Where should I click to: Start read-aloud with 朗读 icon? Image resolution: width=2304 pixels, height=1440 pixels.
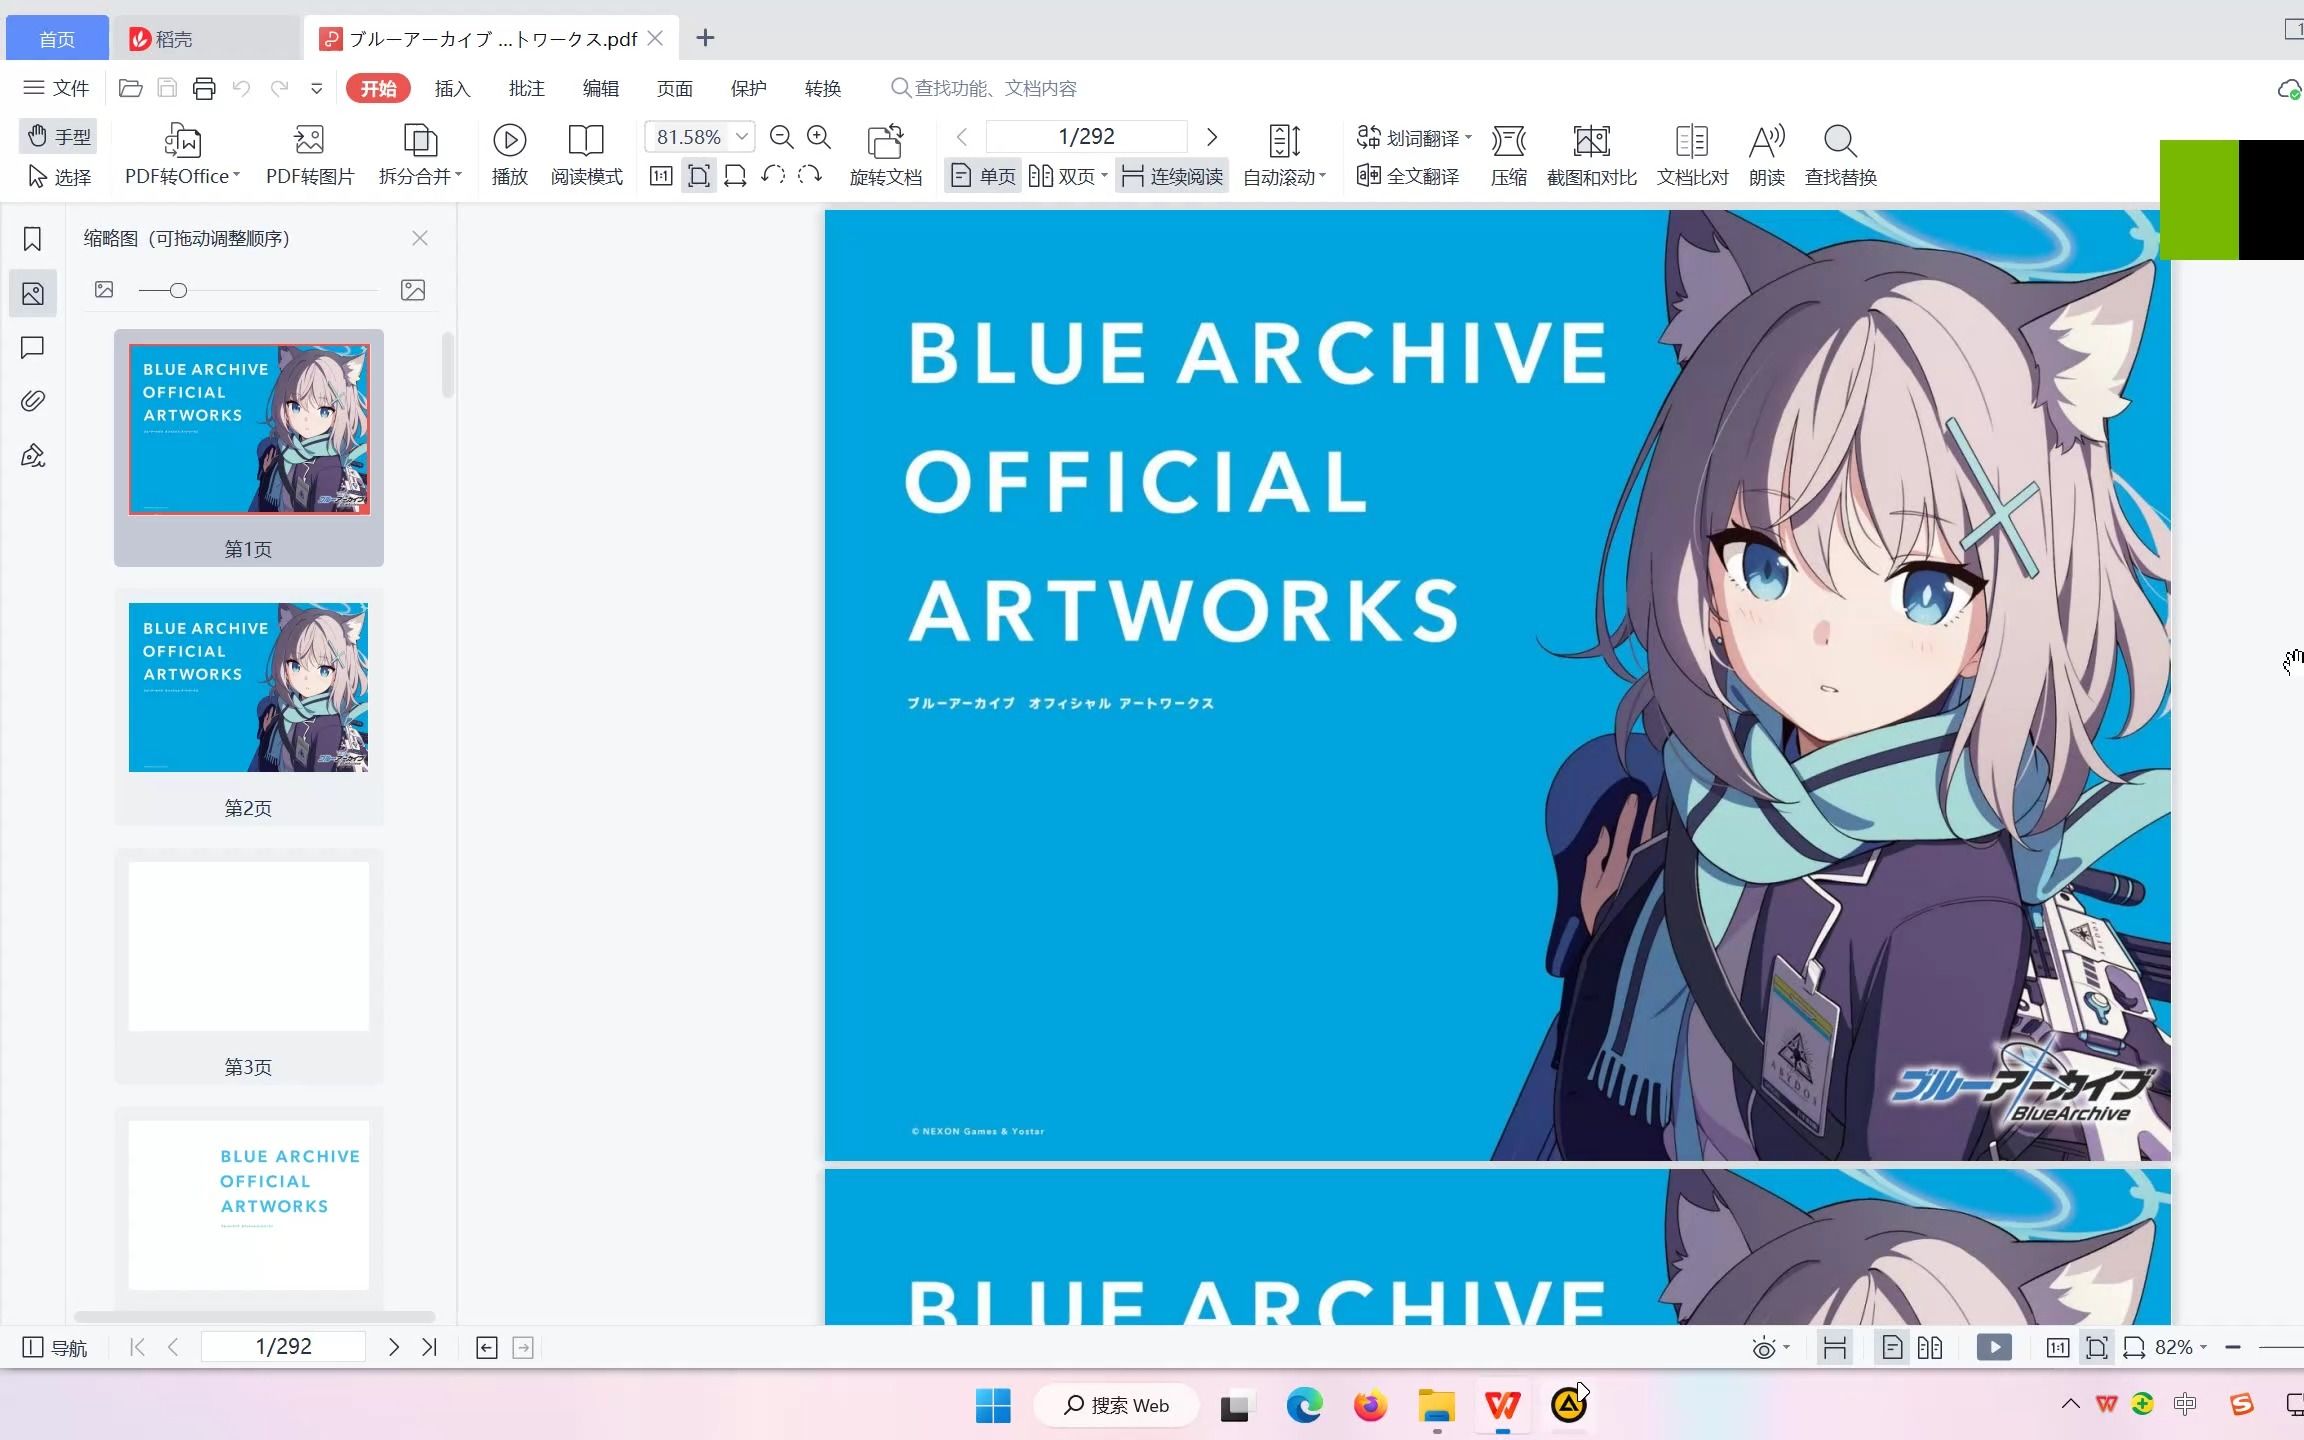click(1766, 141)
